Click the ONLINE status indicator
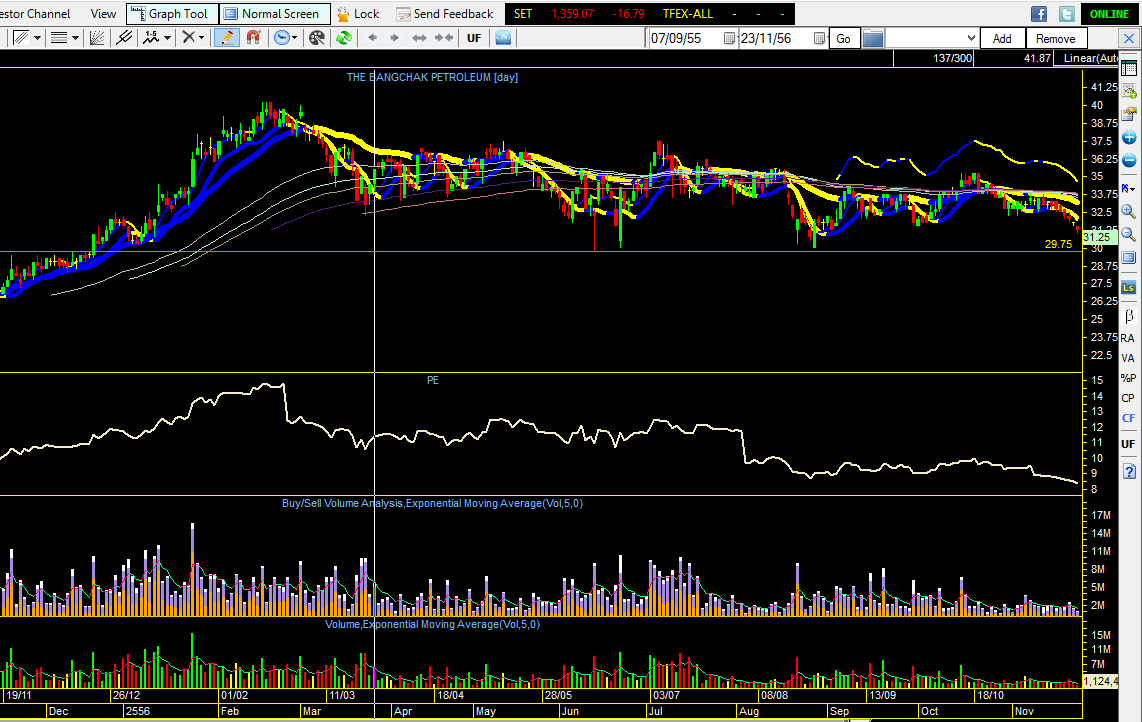The height and width of the screenshot is (722, 1142). click(1109, 14)
